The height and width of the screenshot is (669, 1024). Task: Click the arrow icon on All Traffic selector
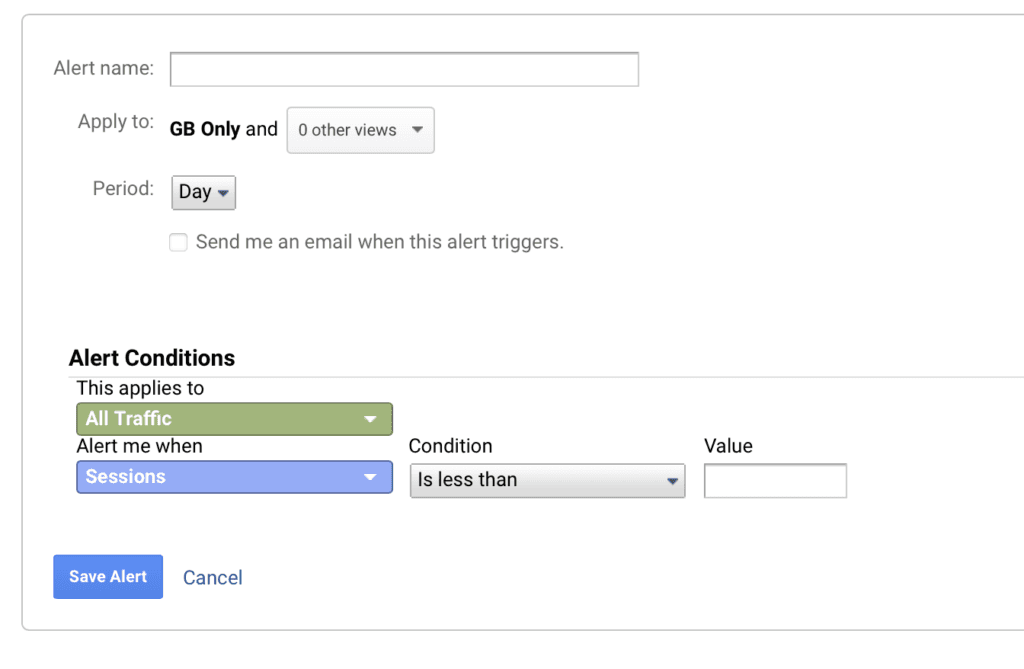coord(370,420)
